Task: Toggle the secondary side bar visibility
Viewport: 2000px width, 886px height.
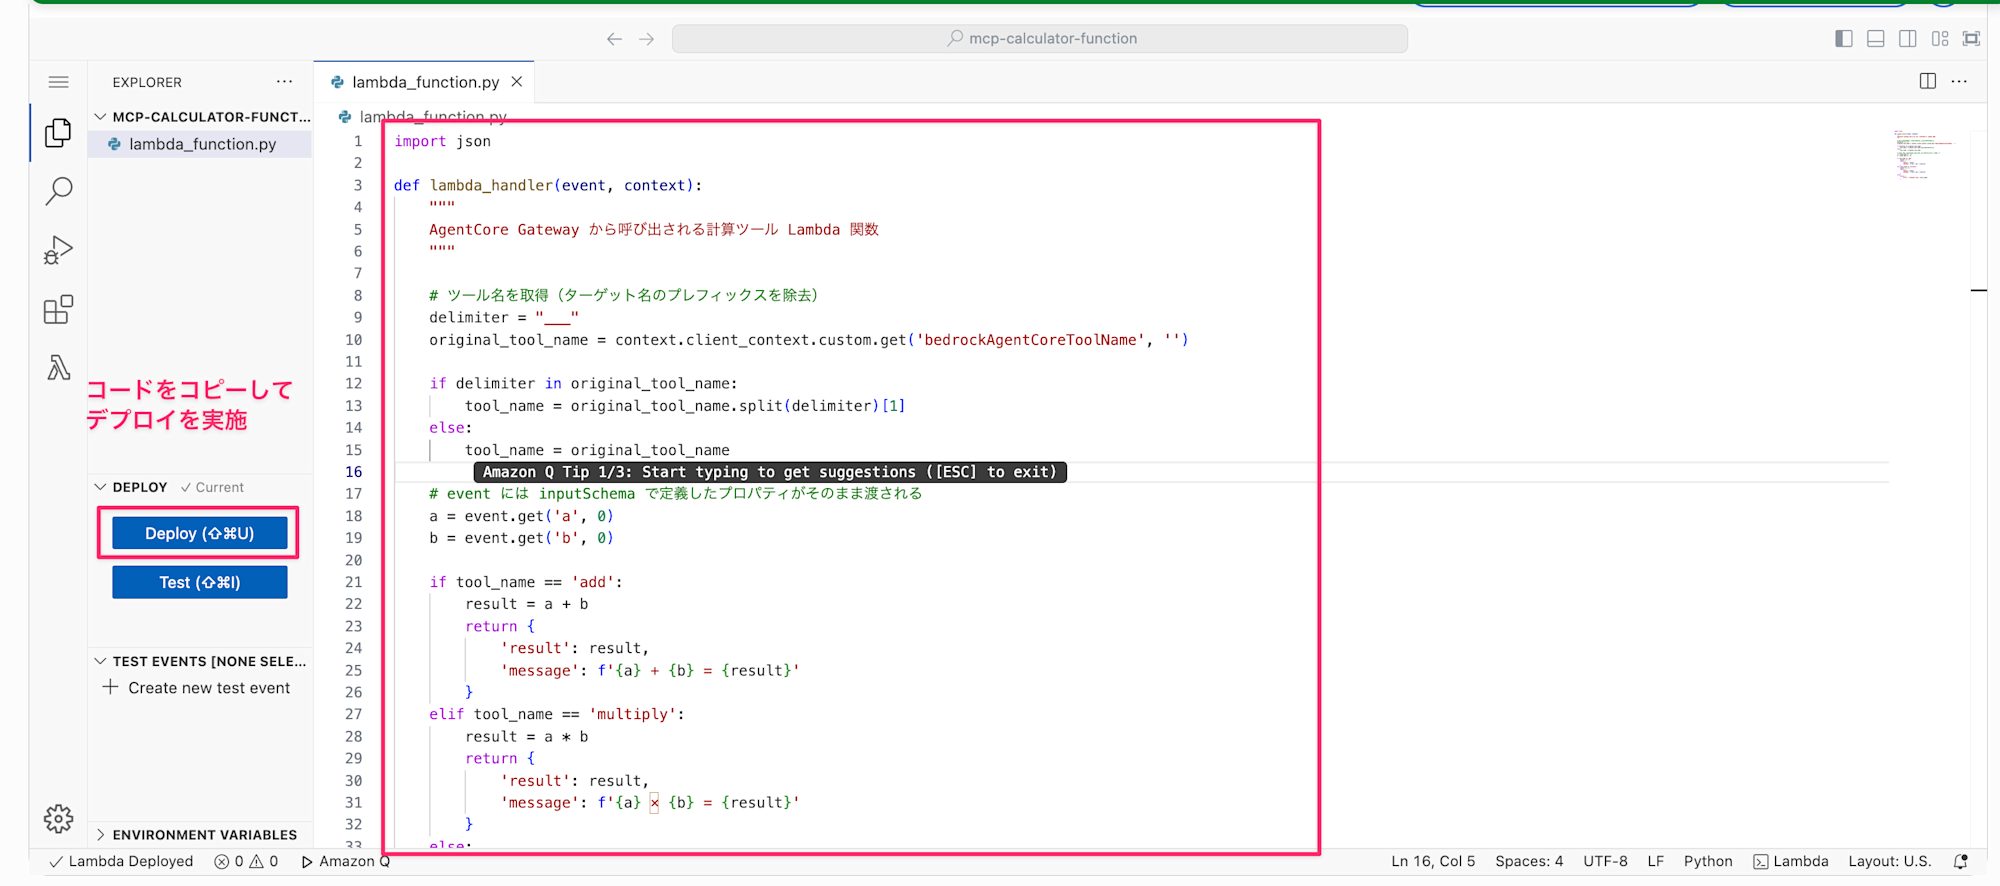Action: [1907, 39]
